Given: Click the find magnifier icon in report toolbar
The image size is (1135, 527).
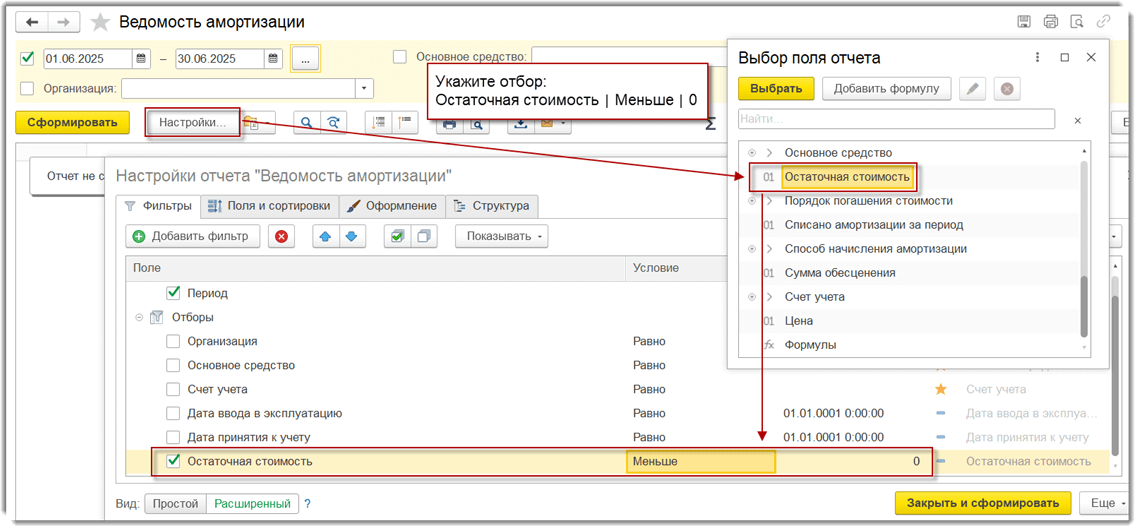Looking at the screenshot, I should click(x=306, y=123).
